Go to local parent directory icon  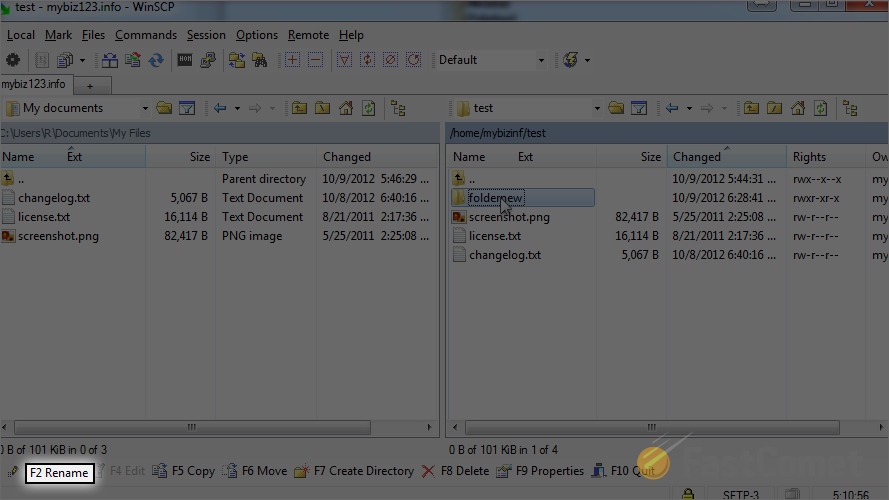click(x=299, y=108)
